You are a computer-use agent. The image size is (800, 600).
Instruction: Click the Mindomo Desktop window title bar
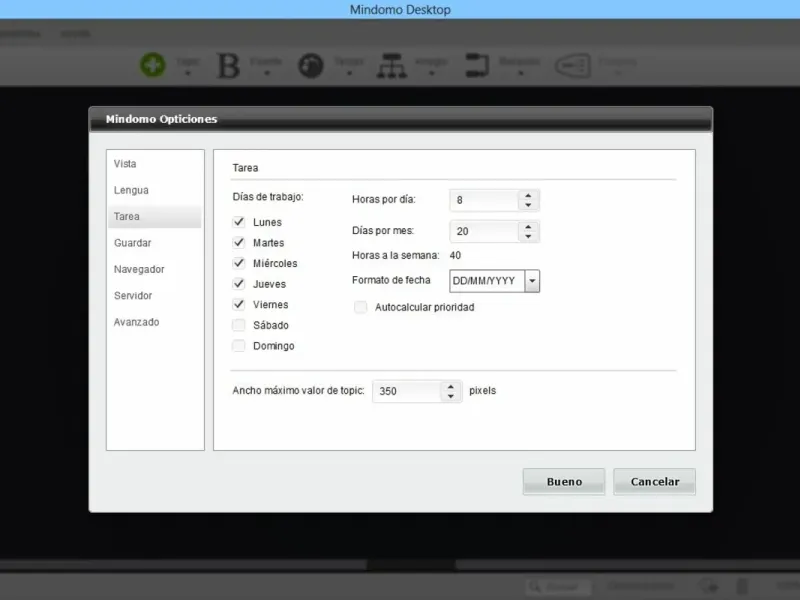click(x=400, y=10)
